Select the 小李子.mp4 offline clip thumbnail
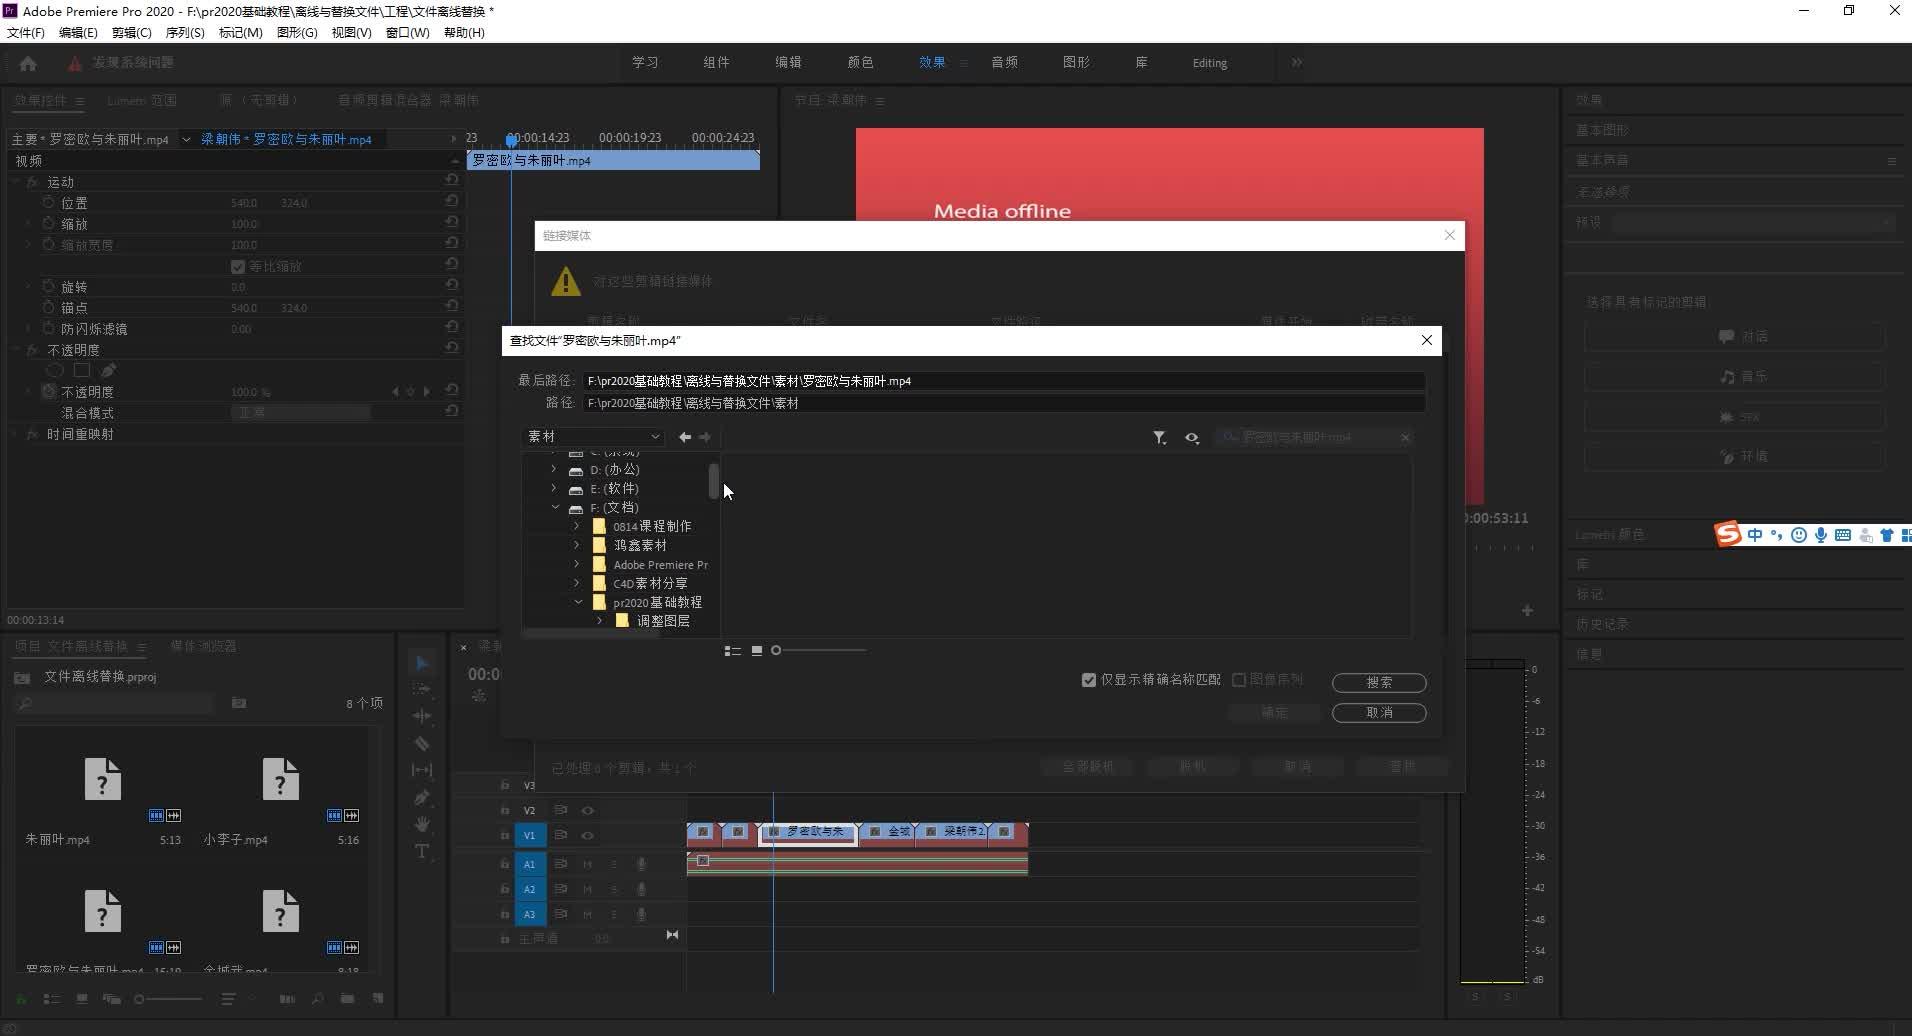 [280, 779]
